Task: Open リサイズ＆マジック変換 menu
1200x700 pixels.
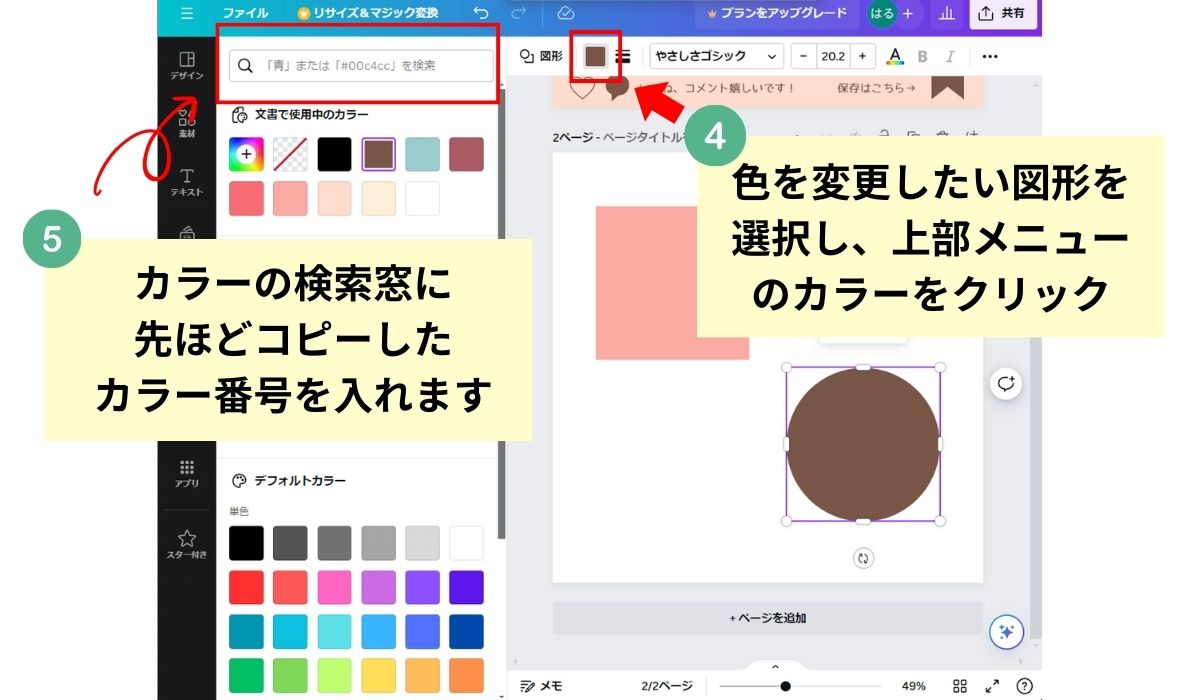Action: (x=367, y=13)
